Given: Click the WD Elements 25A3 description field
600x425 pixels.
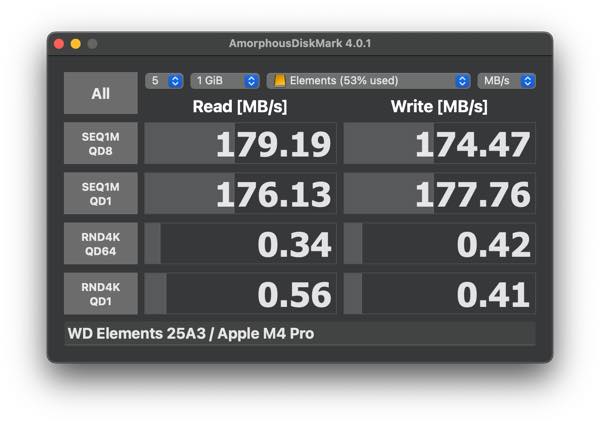Looking at the screenshot, I should coord(299,333).
